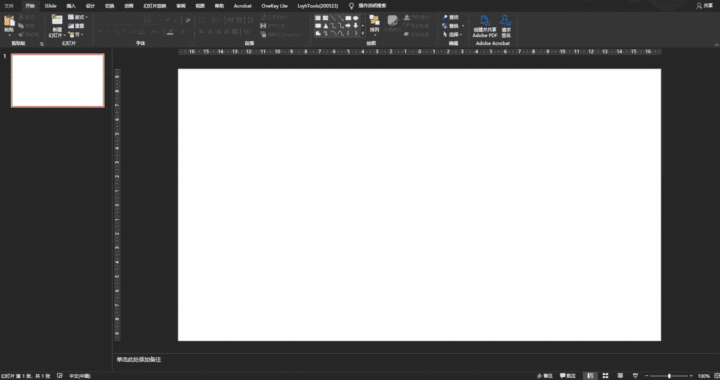Click the 100% zoom level value
Screen dimensions: 720x380
click(704, 376)
